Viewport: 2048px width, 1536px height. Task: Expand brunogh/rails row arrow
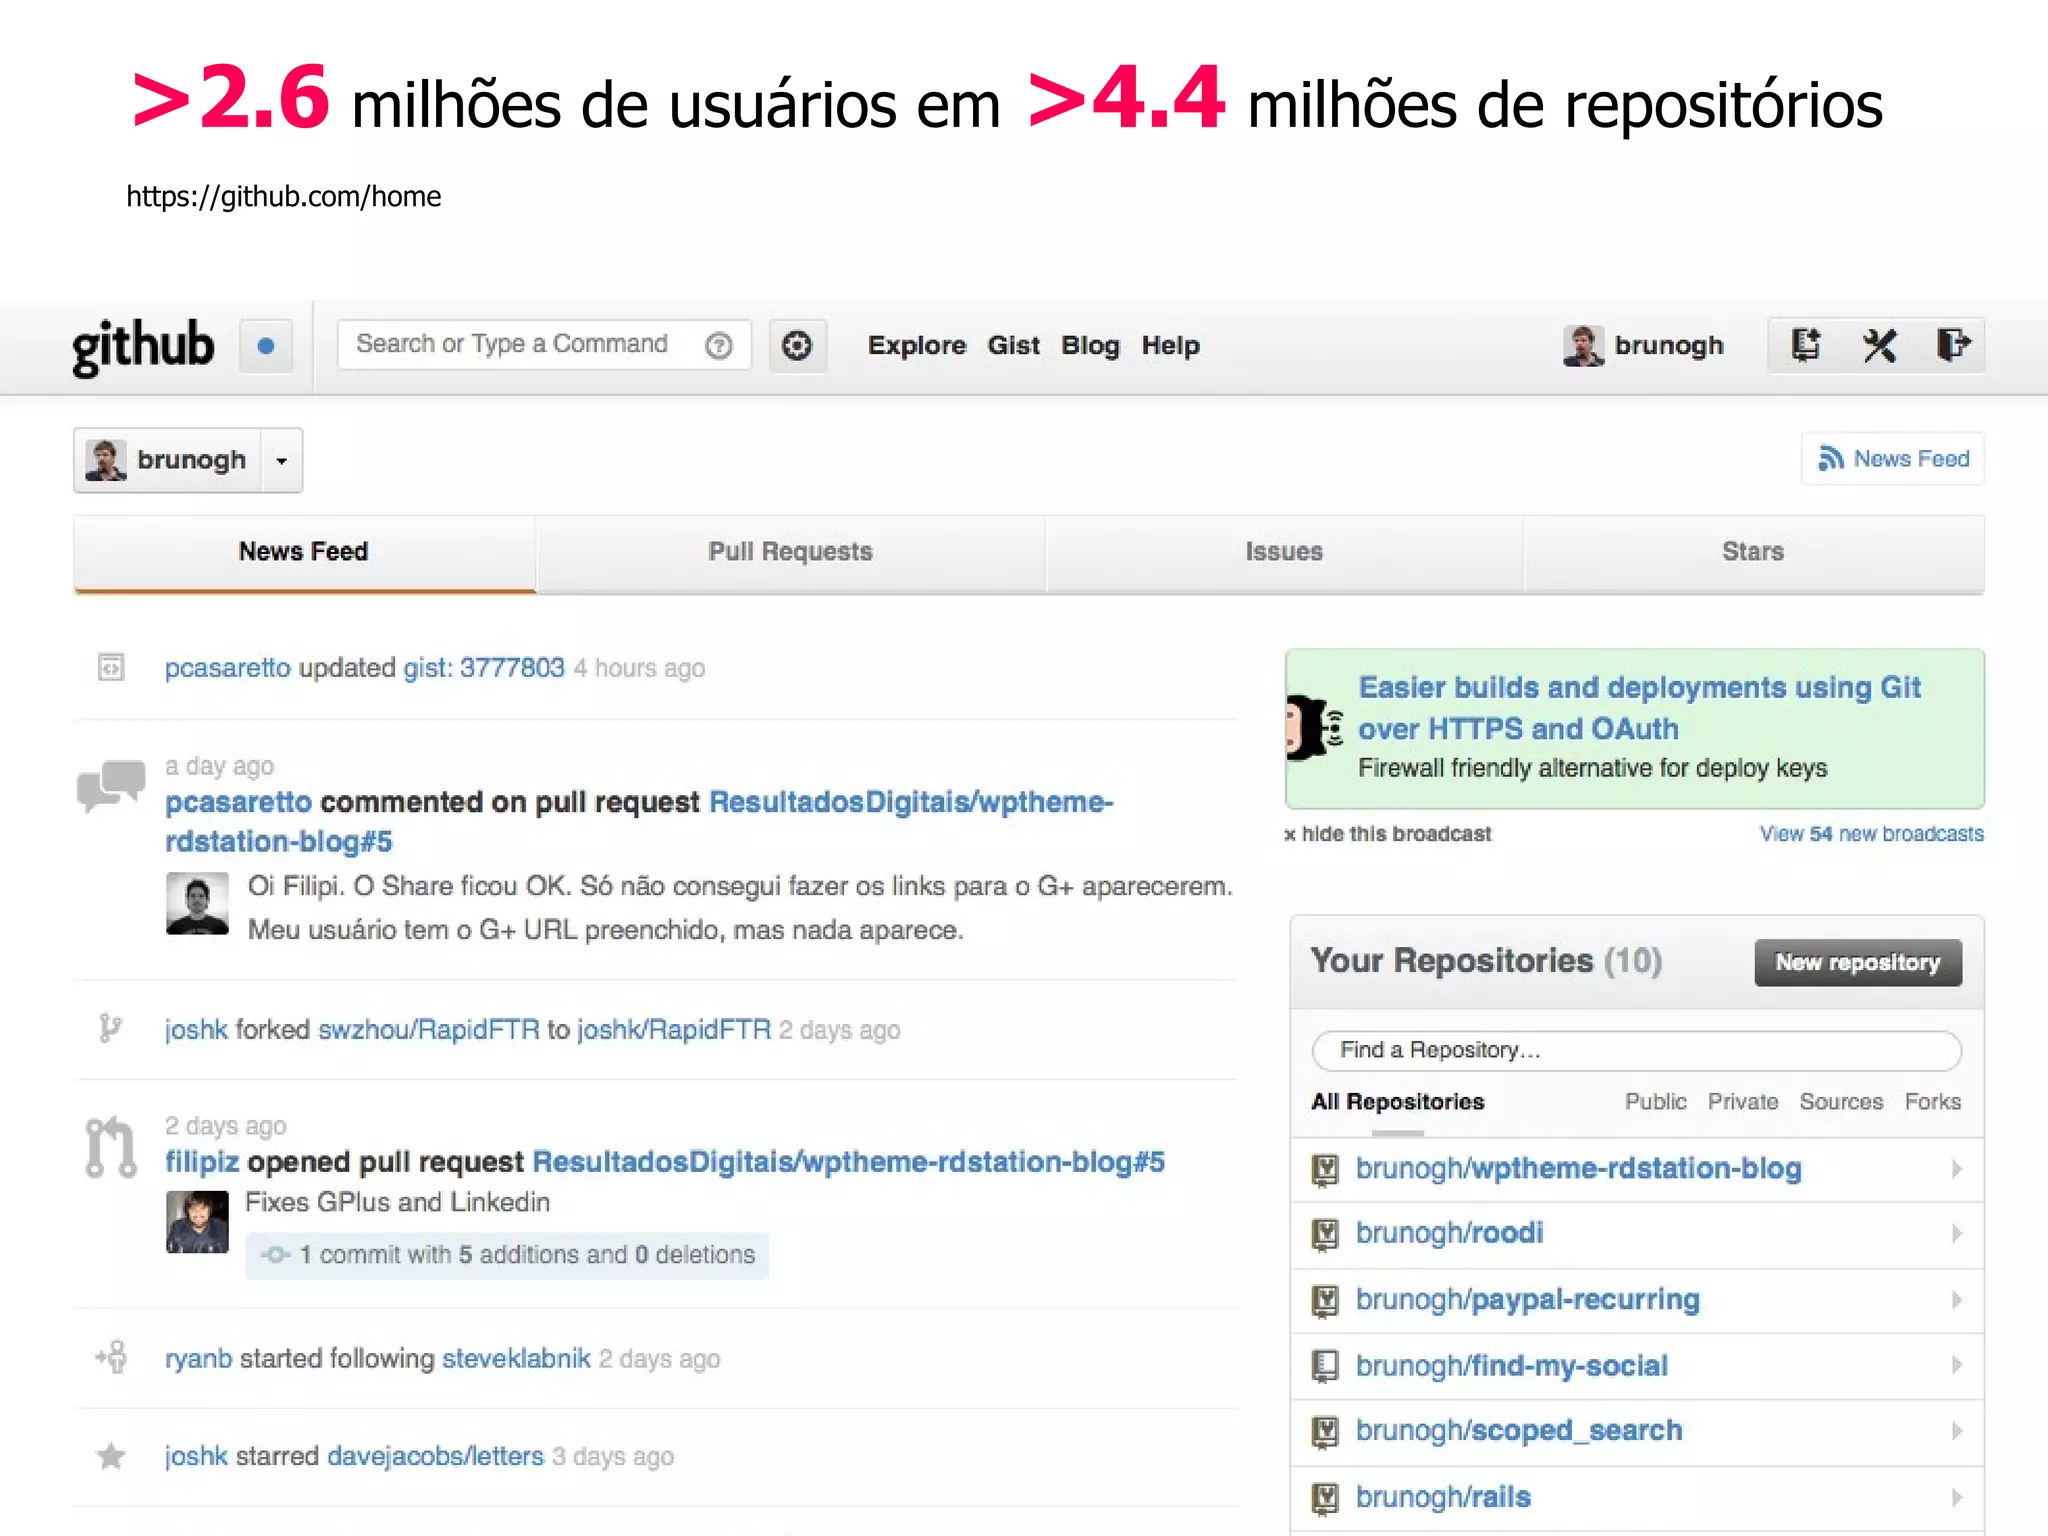1956,1497
